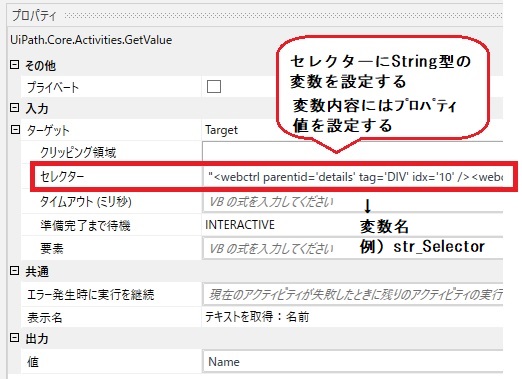Viewport: 522px width, 379px height.
Task: Select the プライベート property label
Action: click(x=53, y=87)
